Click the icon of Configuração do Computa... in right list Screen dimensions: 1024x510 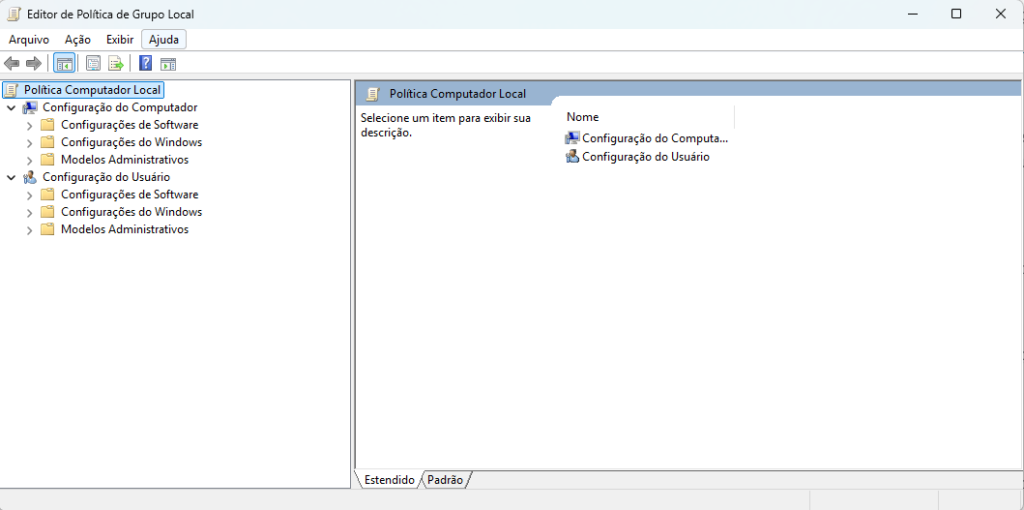tap(572, 138)
